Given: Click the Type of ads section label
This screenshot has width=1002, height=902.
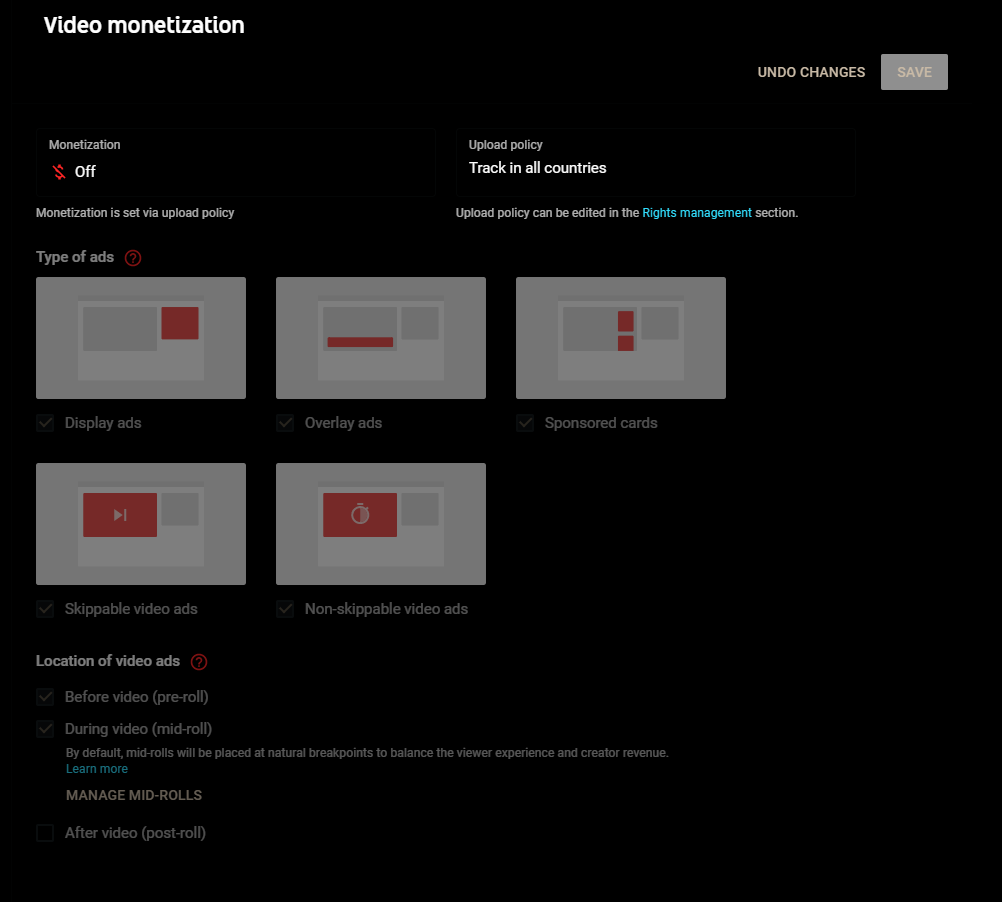Looking at the screenshot, I should (75, 257).
